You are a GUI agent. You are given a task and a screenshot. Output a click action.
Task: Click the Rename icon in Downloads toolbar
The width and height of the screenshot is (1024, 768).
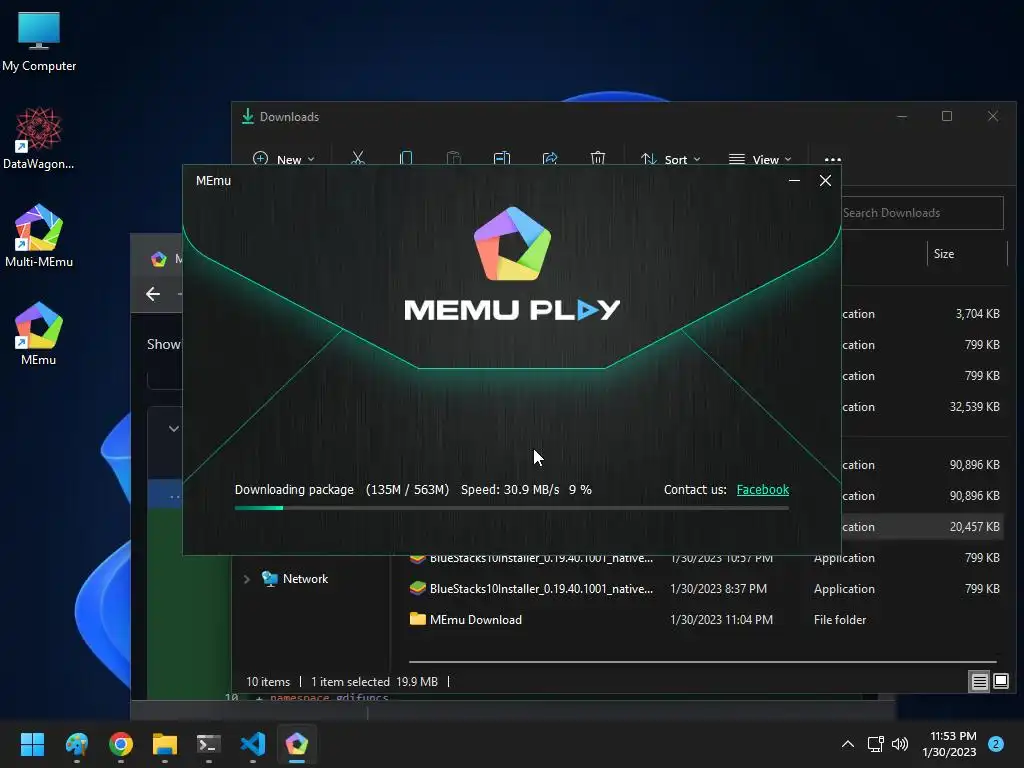(x=502, y=159)
